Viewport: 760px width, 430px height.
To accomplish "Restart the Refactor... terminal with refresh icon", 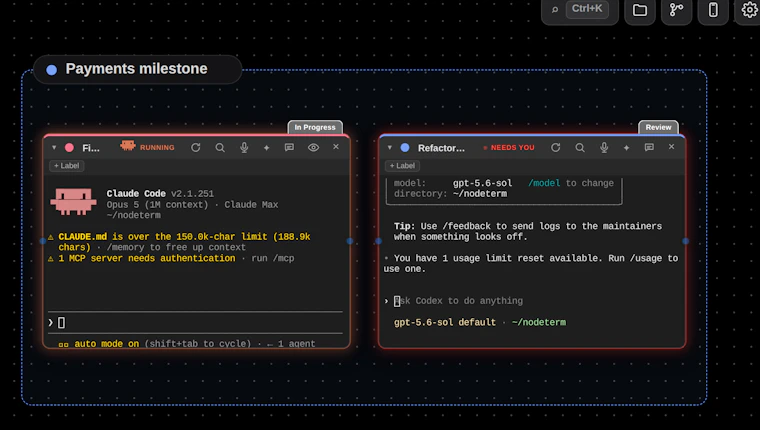I will pos(555,147).
